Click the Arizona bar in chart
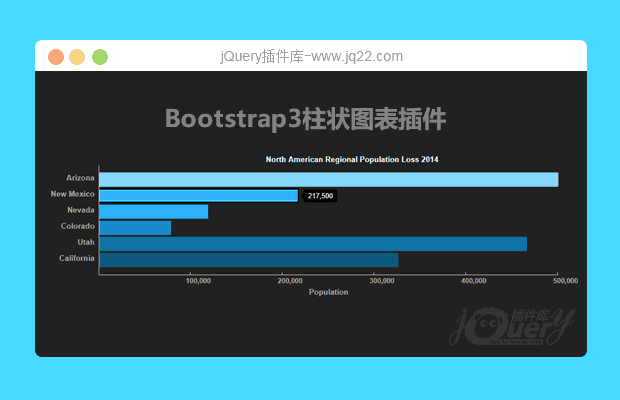 pyautogui.click(x=329, y=179)
